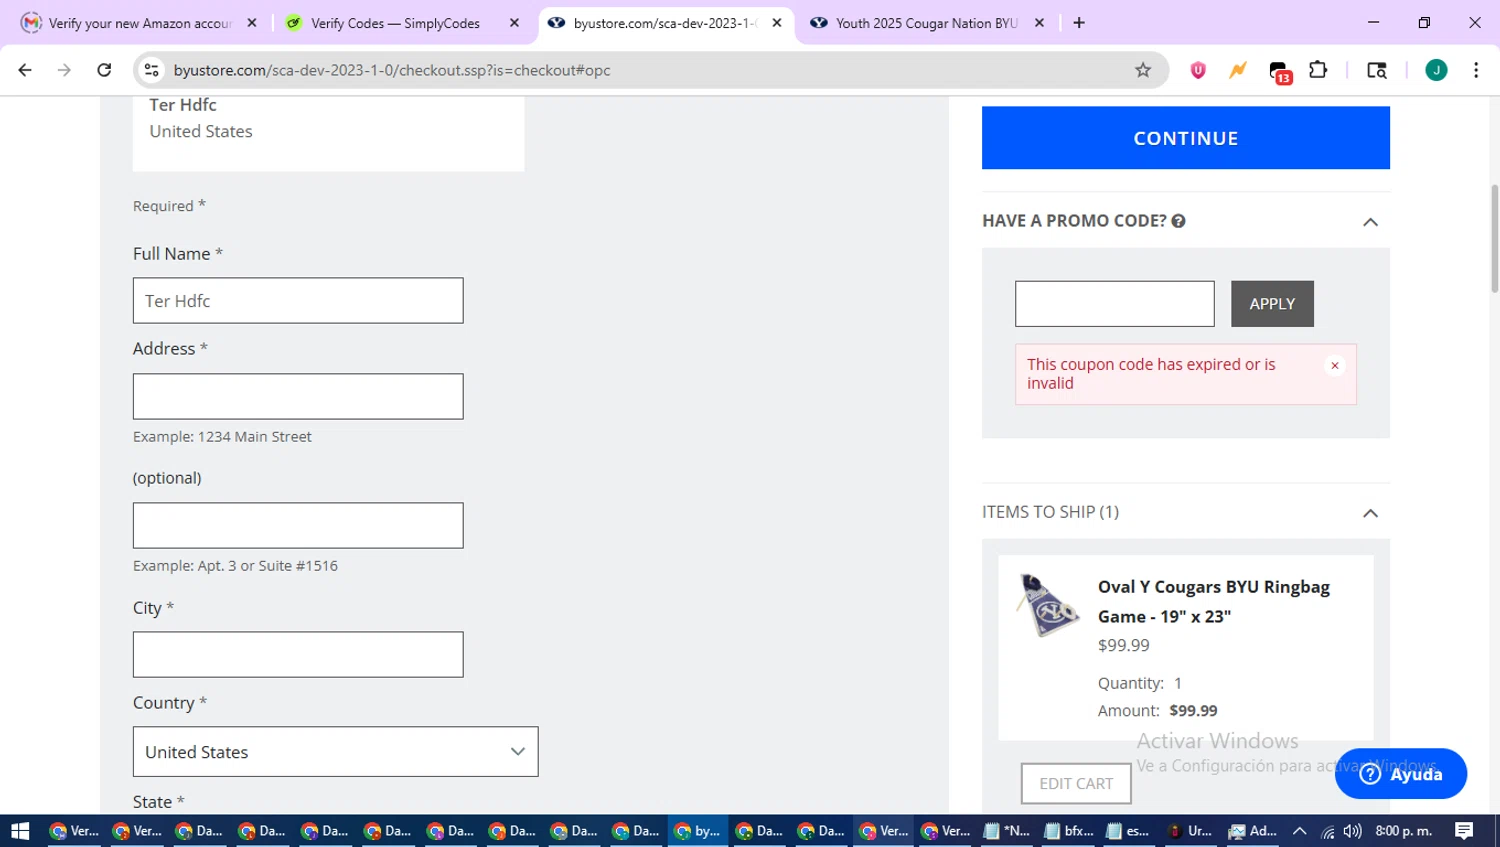The width and height of the screenshot is (1500, 847).
Task: Focus the optional address line field
Action: pyautogui.click(x=298, y=526)
